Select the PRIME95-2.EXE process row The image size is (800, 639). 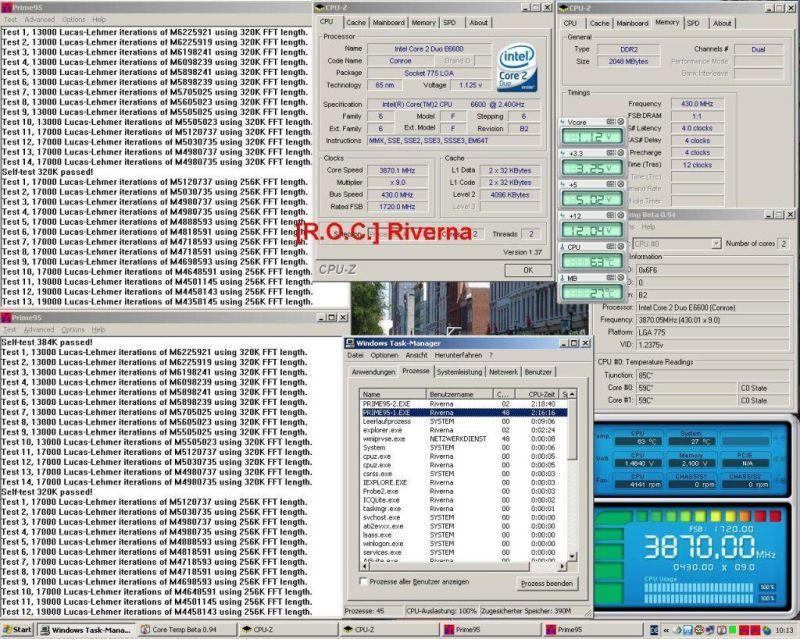click(x=464, y=404)
